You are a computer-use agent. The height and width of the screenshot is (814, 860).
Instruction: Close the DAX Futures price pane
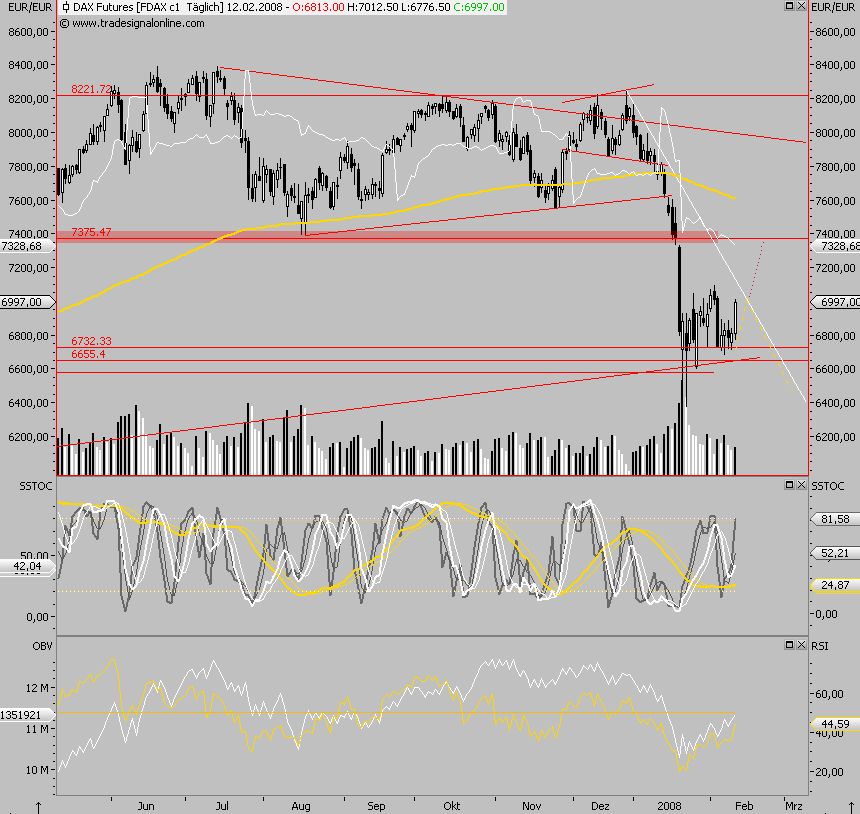coord(801,5)
